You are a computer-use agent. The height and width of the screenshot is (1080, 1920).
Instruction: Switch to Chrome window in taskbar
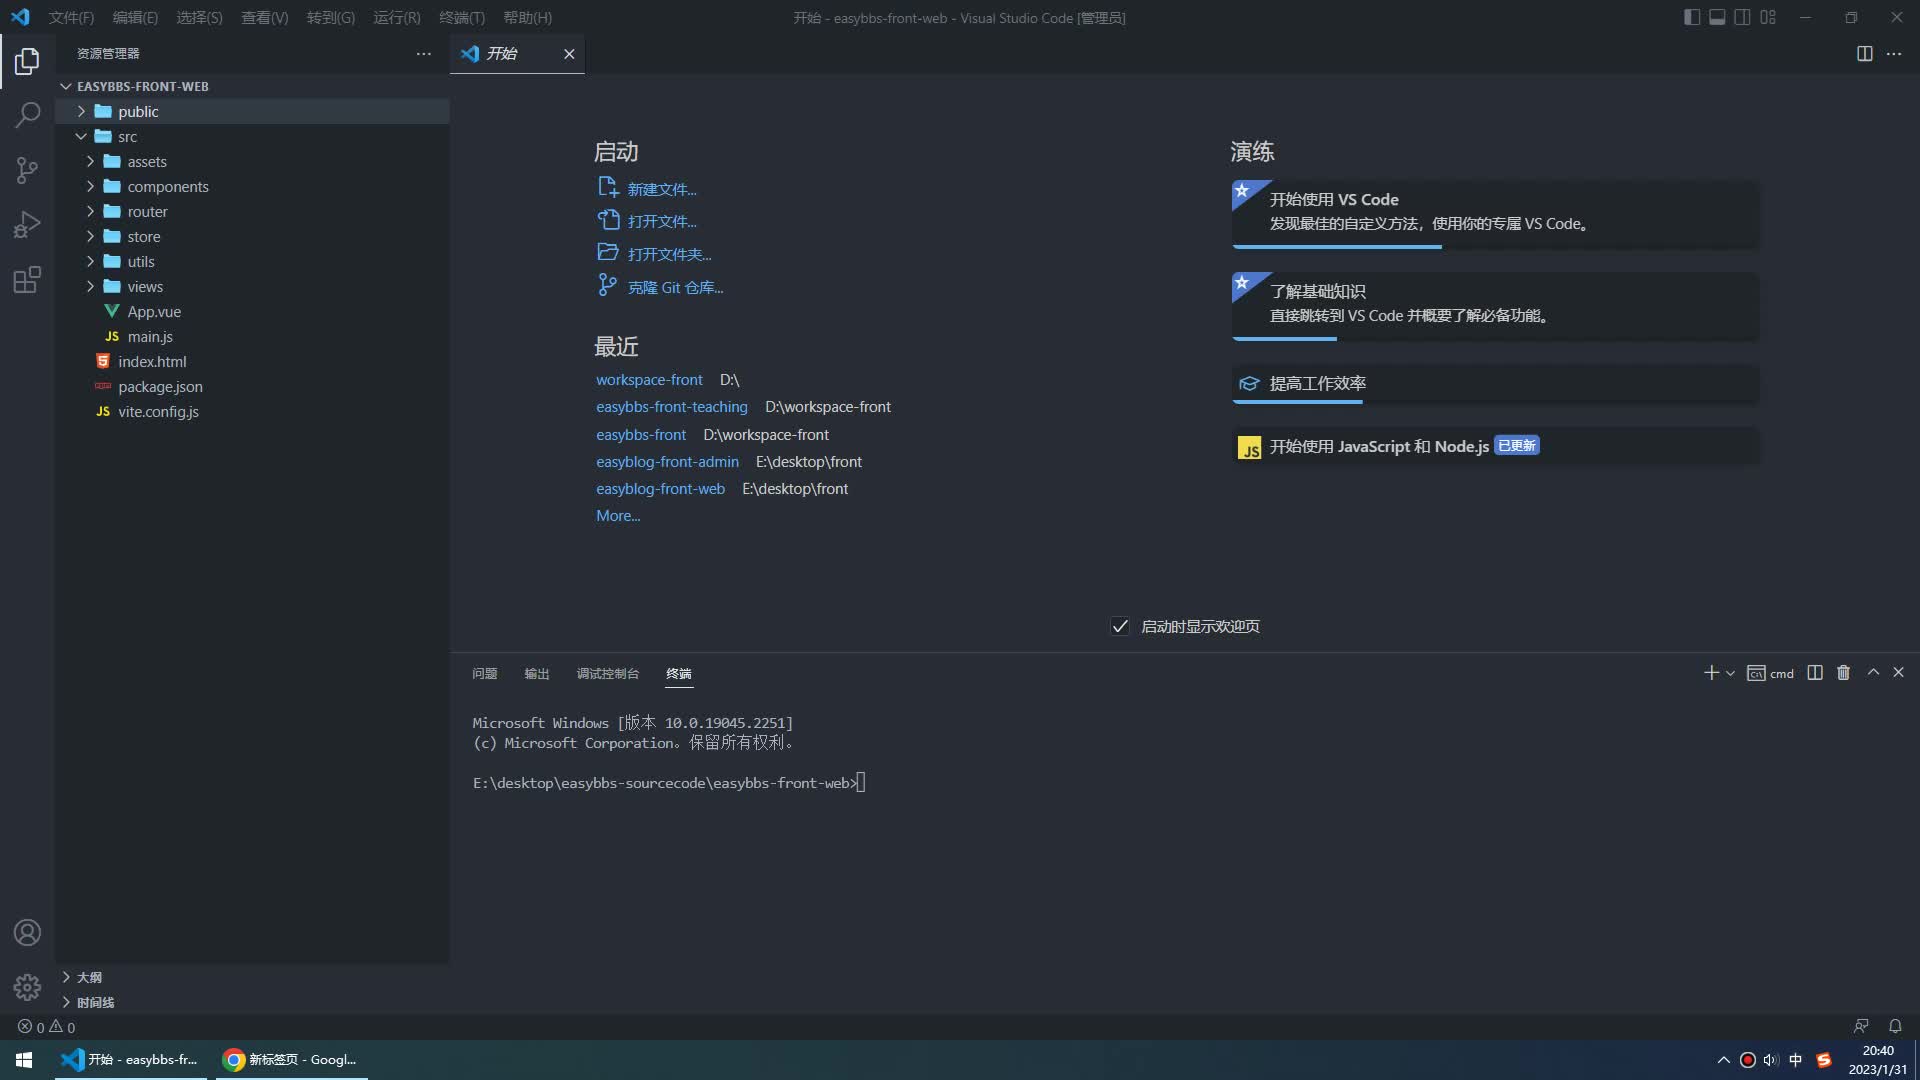click(x=290, y=1060)
